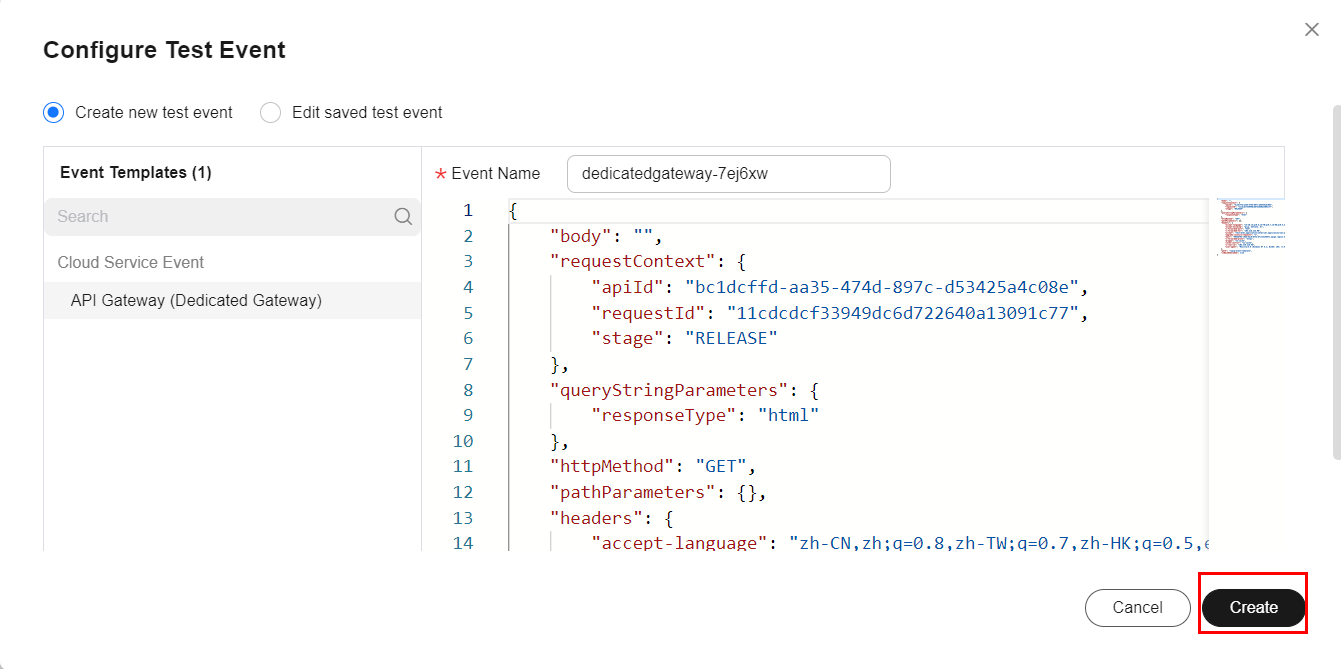Close the Configure Test Event dialog

coord(1311,30)
